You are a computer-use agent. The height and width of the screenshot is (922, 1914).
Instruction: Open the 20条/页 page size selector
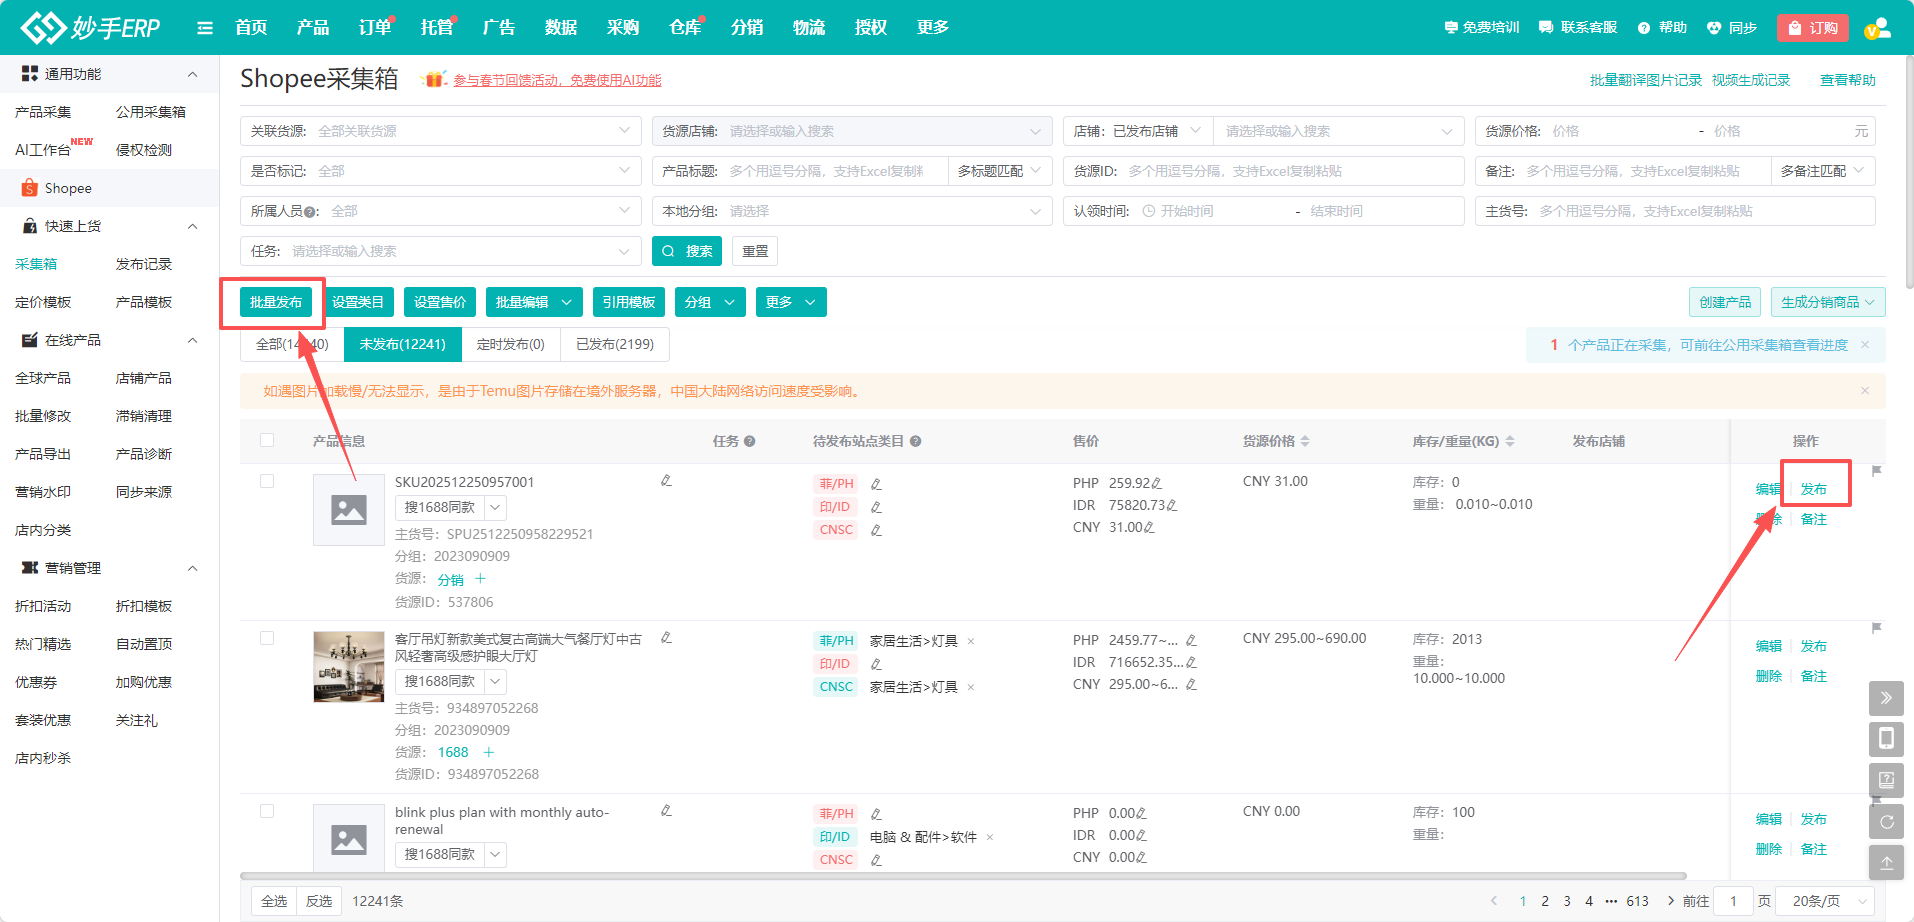[1828, 901]
